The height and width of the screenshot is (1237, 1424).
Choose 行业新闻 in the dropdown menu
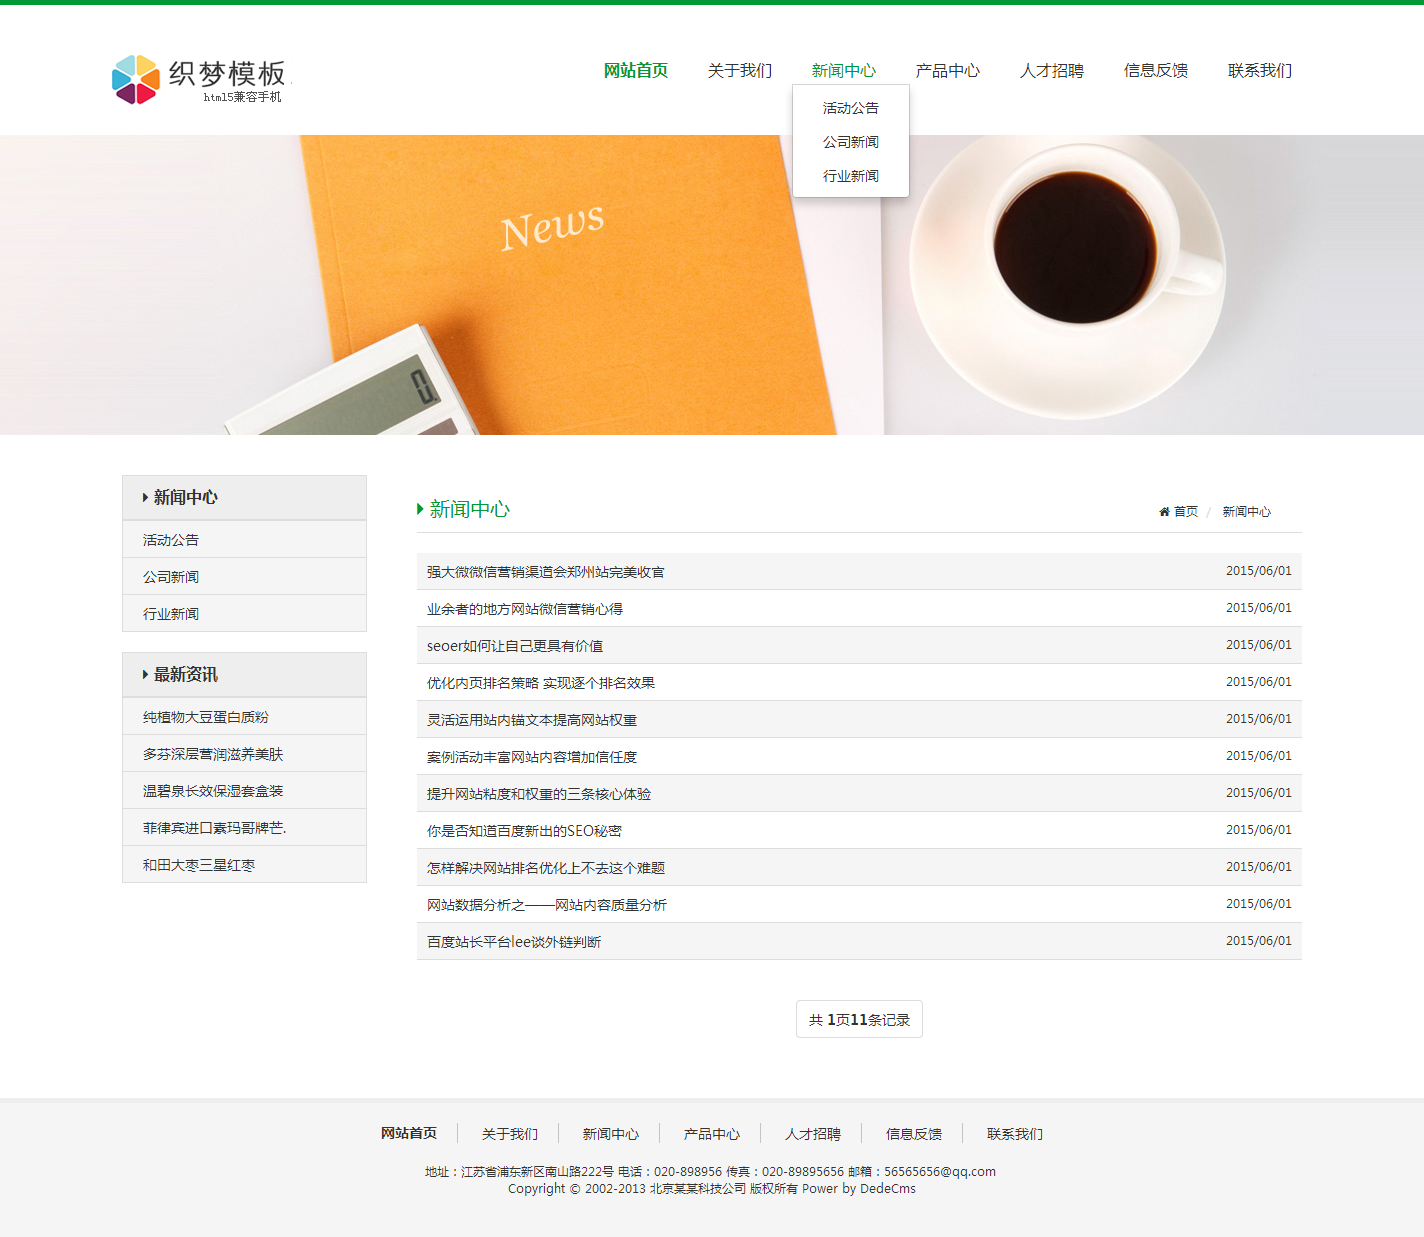[x=850, y=176]
